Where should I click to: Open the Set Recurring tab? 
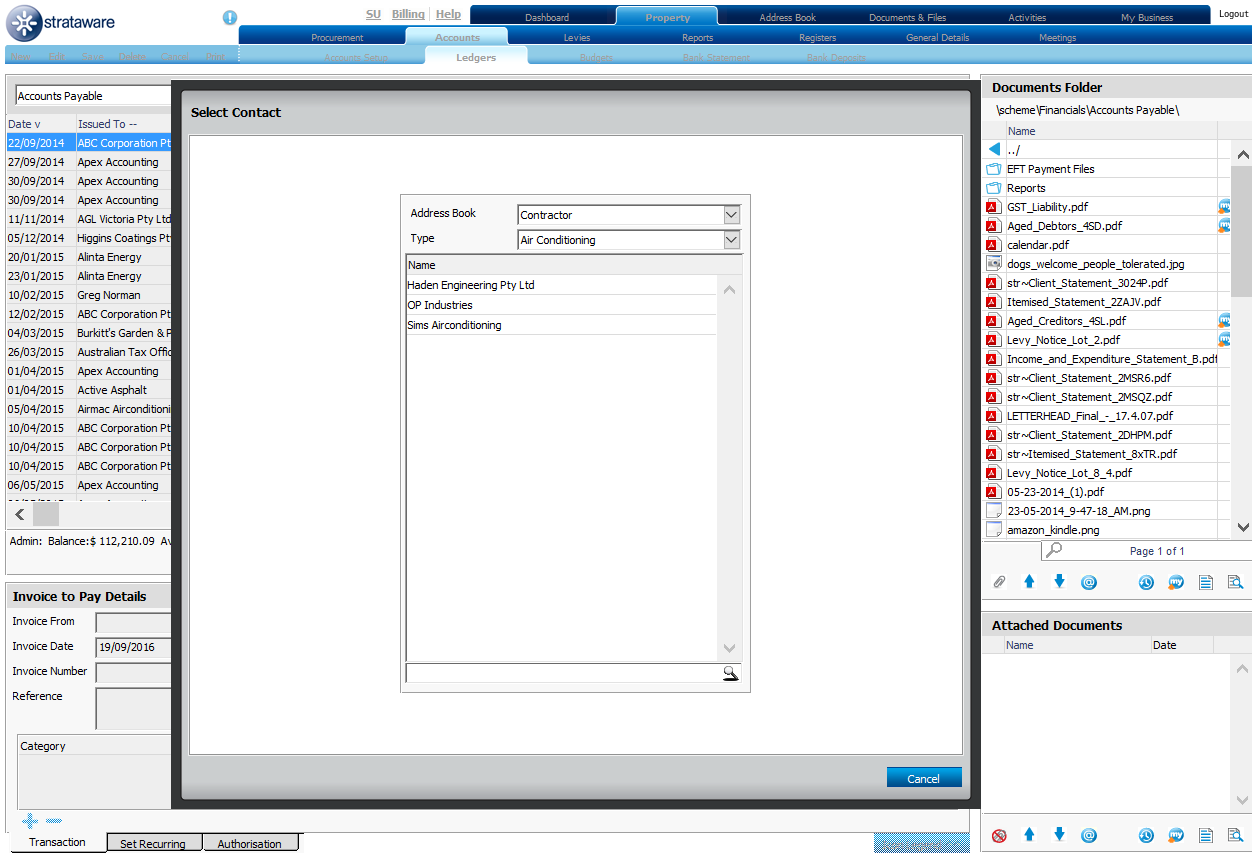pyautogui.click(x=153, y=844)
